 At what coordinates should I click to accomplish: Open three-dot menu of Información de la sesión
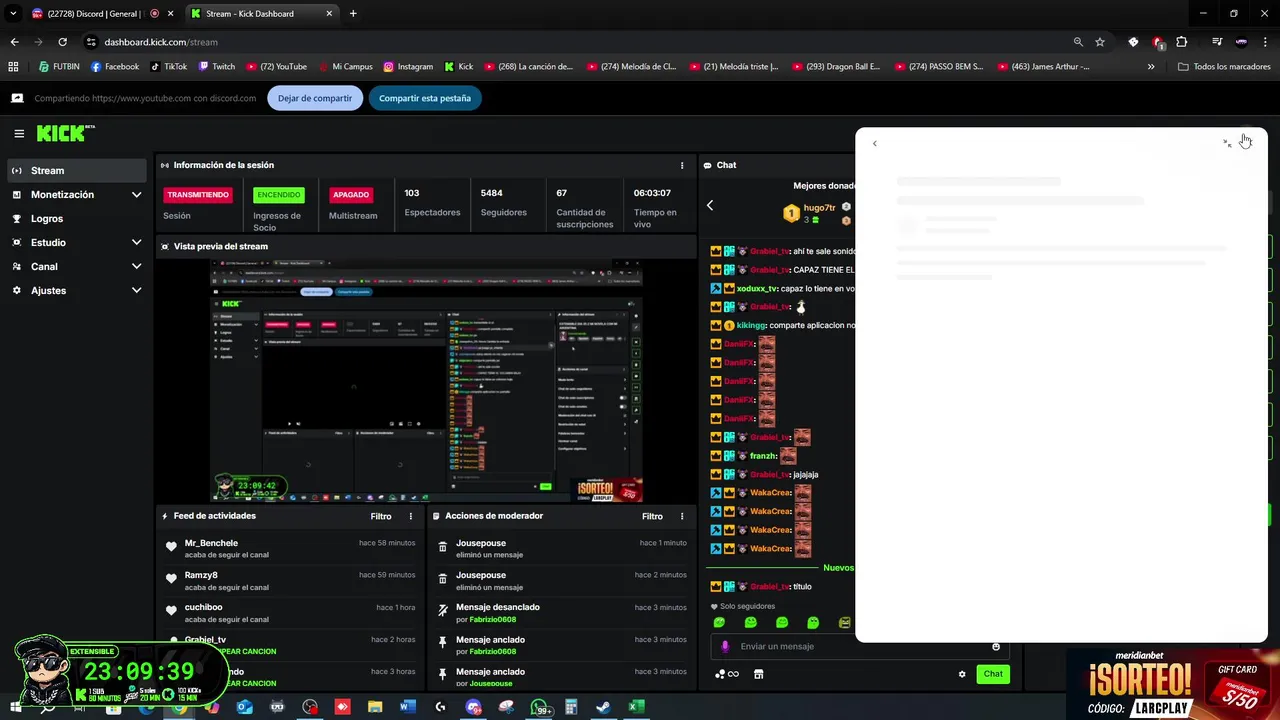(x=682, y=165)
